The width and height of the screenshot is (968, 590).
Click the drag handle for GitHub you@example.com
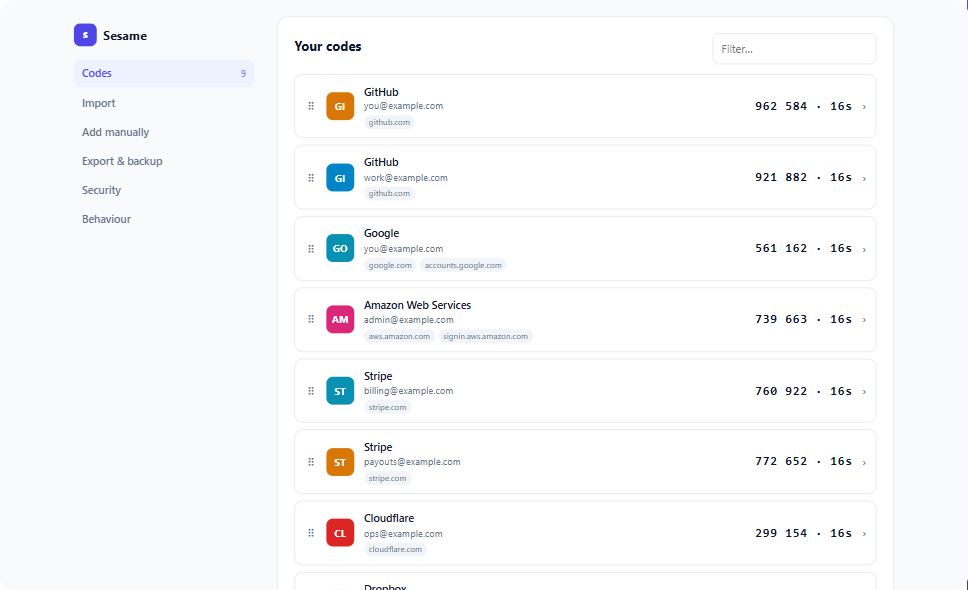coord(311,106)
